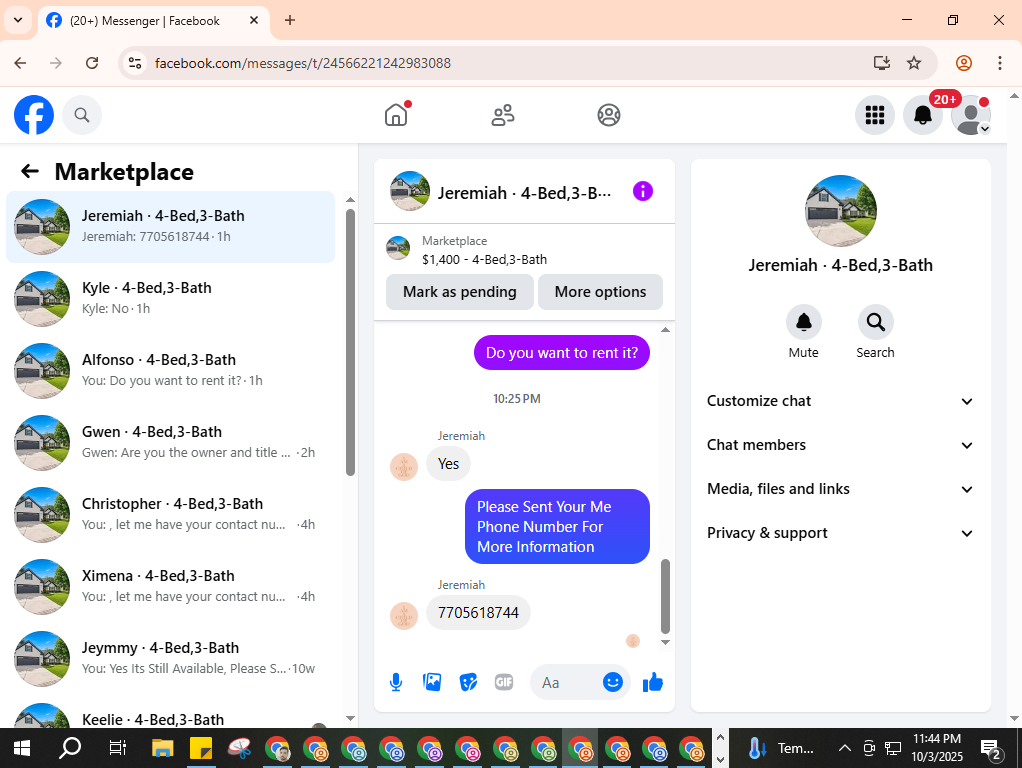Open the Friends icon in top navigation

pyautogui.click(x=503, y=115)
